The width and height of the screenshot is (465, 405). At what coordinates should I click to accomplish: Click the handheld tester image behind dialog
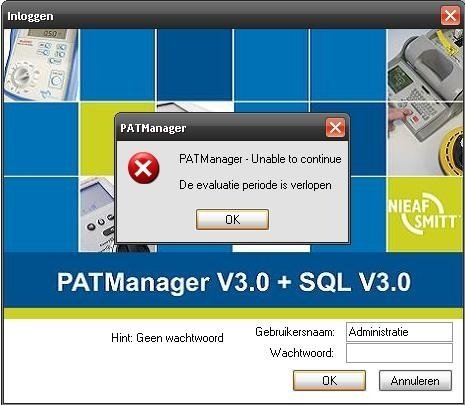point(97,214)
